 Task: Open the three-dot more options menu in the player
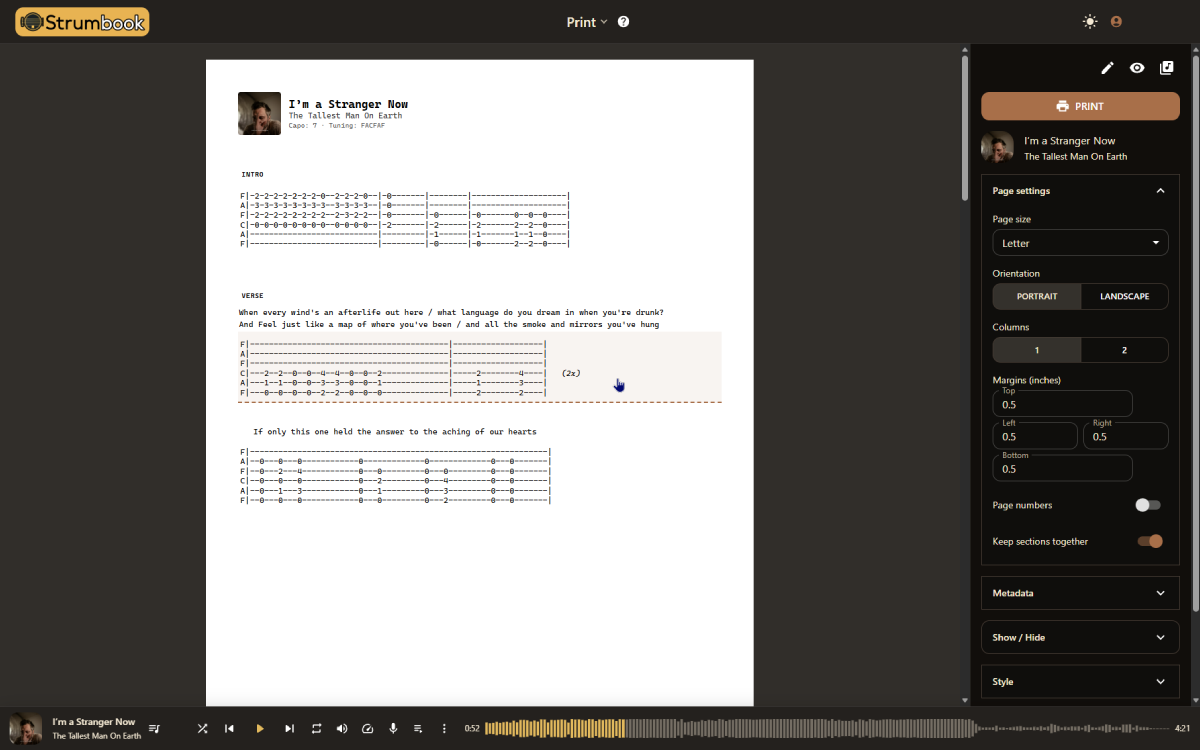(x=444, y=729)
